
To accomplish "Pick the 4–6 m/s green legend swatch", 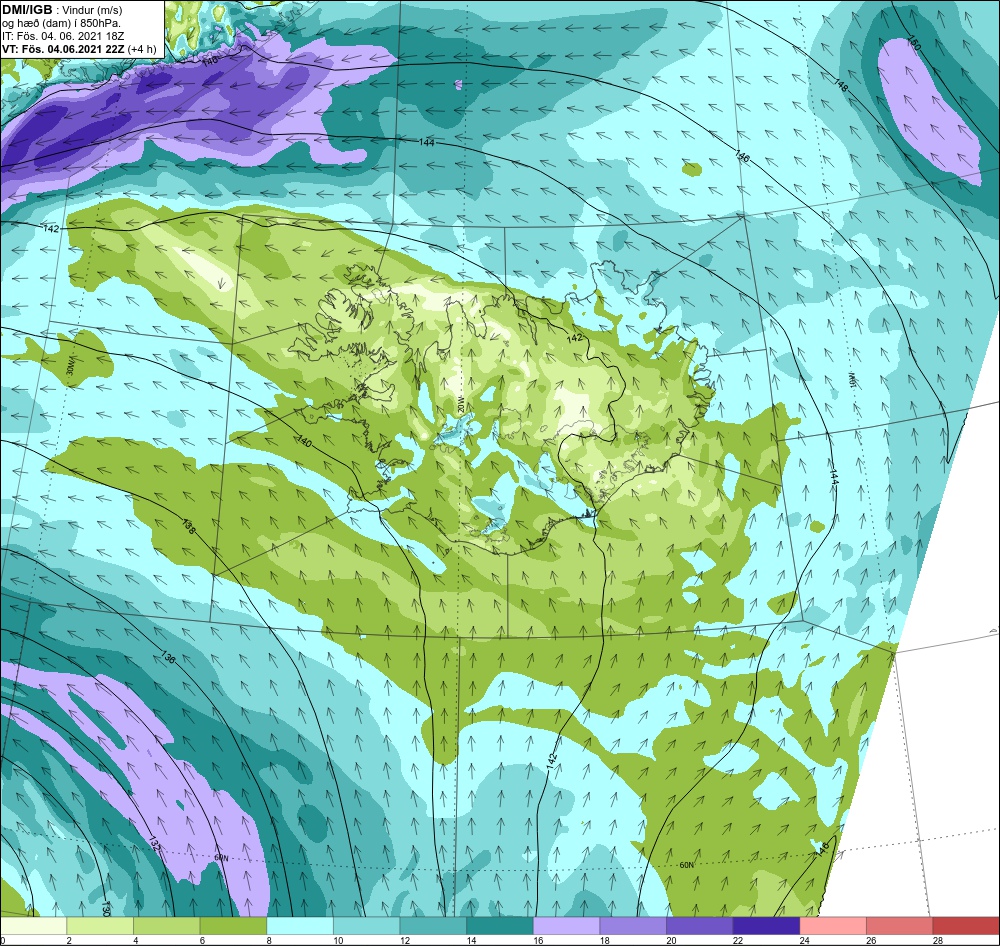I will point(166,926).
